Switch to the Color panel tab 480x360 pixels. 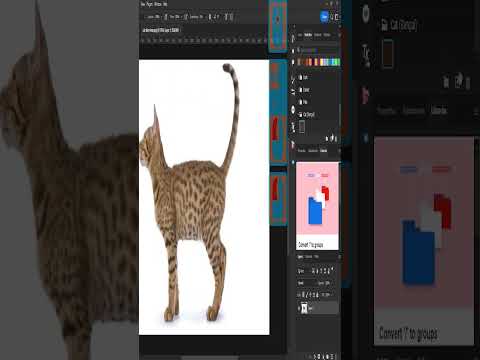(300, 35)
